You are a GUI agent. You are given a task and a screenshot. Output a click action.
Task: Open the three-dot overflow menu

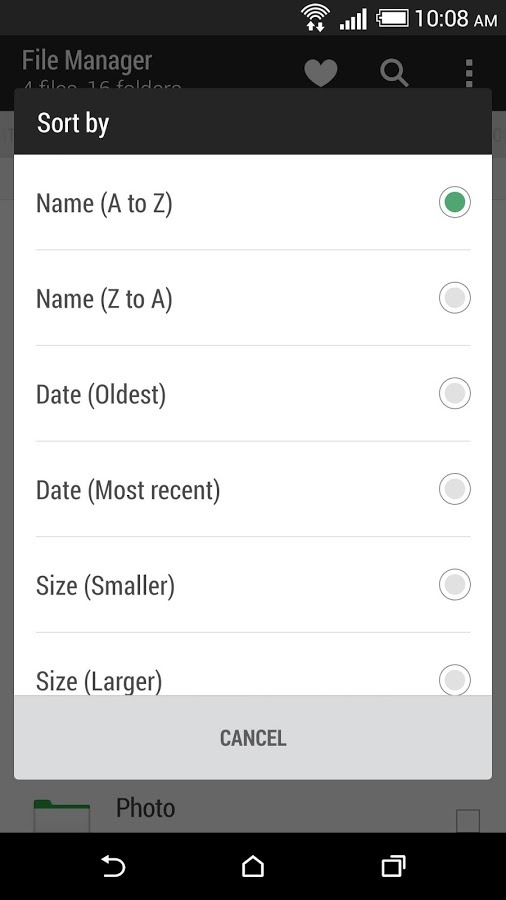pos(469,73)
